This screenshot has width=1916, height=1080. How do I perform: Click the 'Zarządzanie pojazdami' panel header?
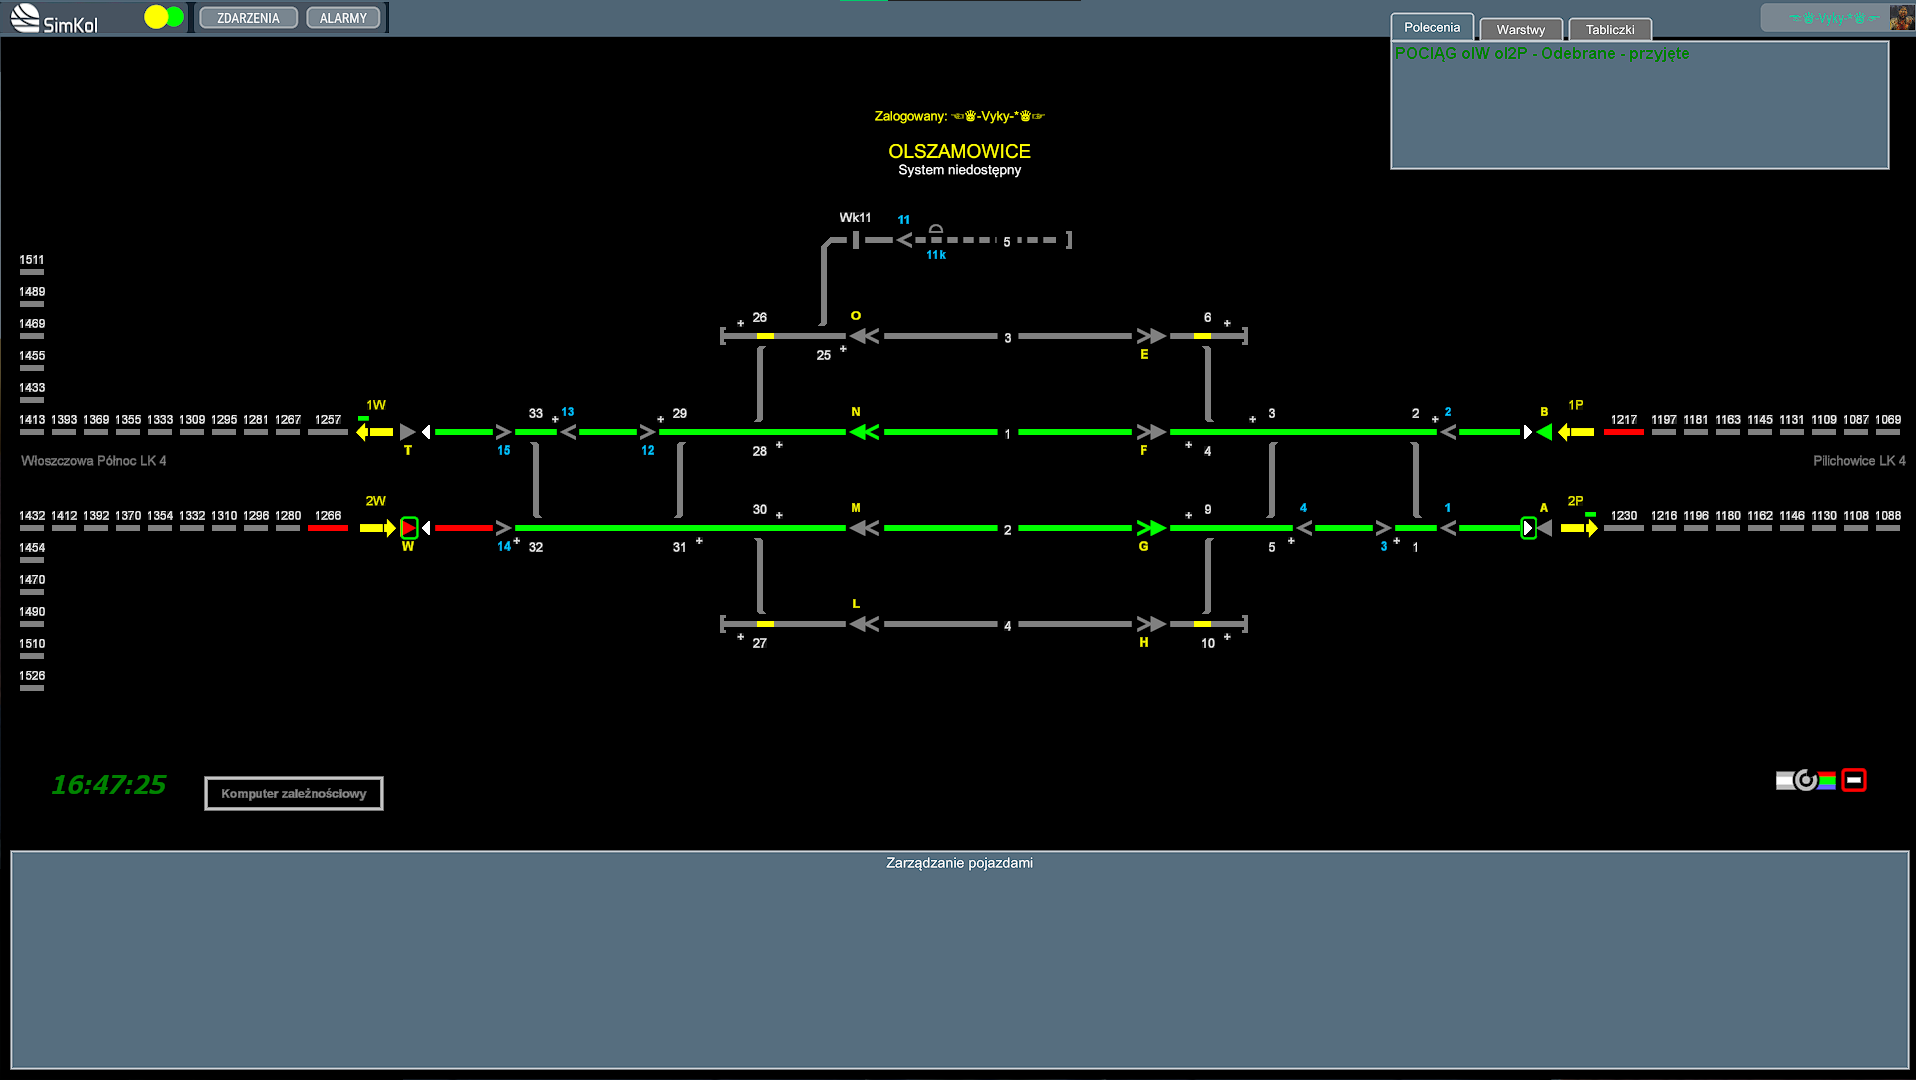[x=959, y=863]
